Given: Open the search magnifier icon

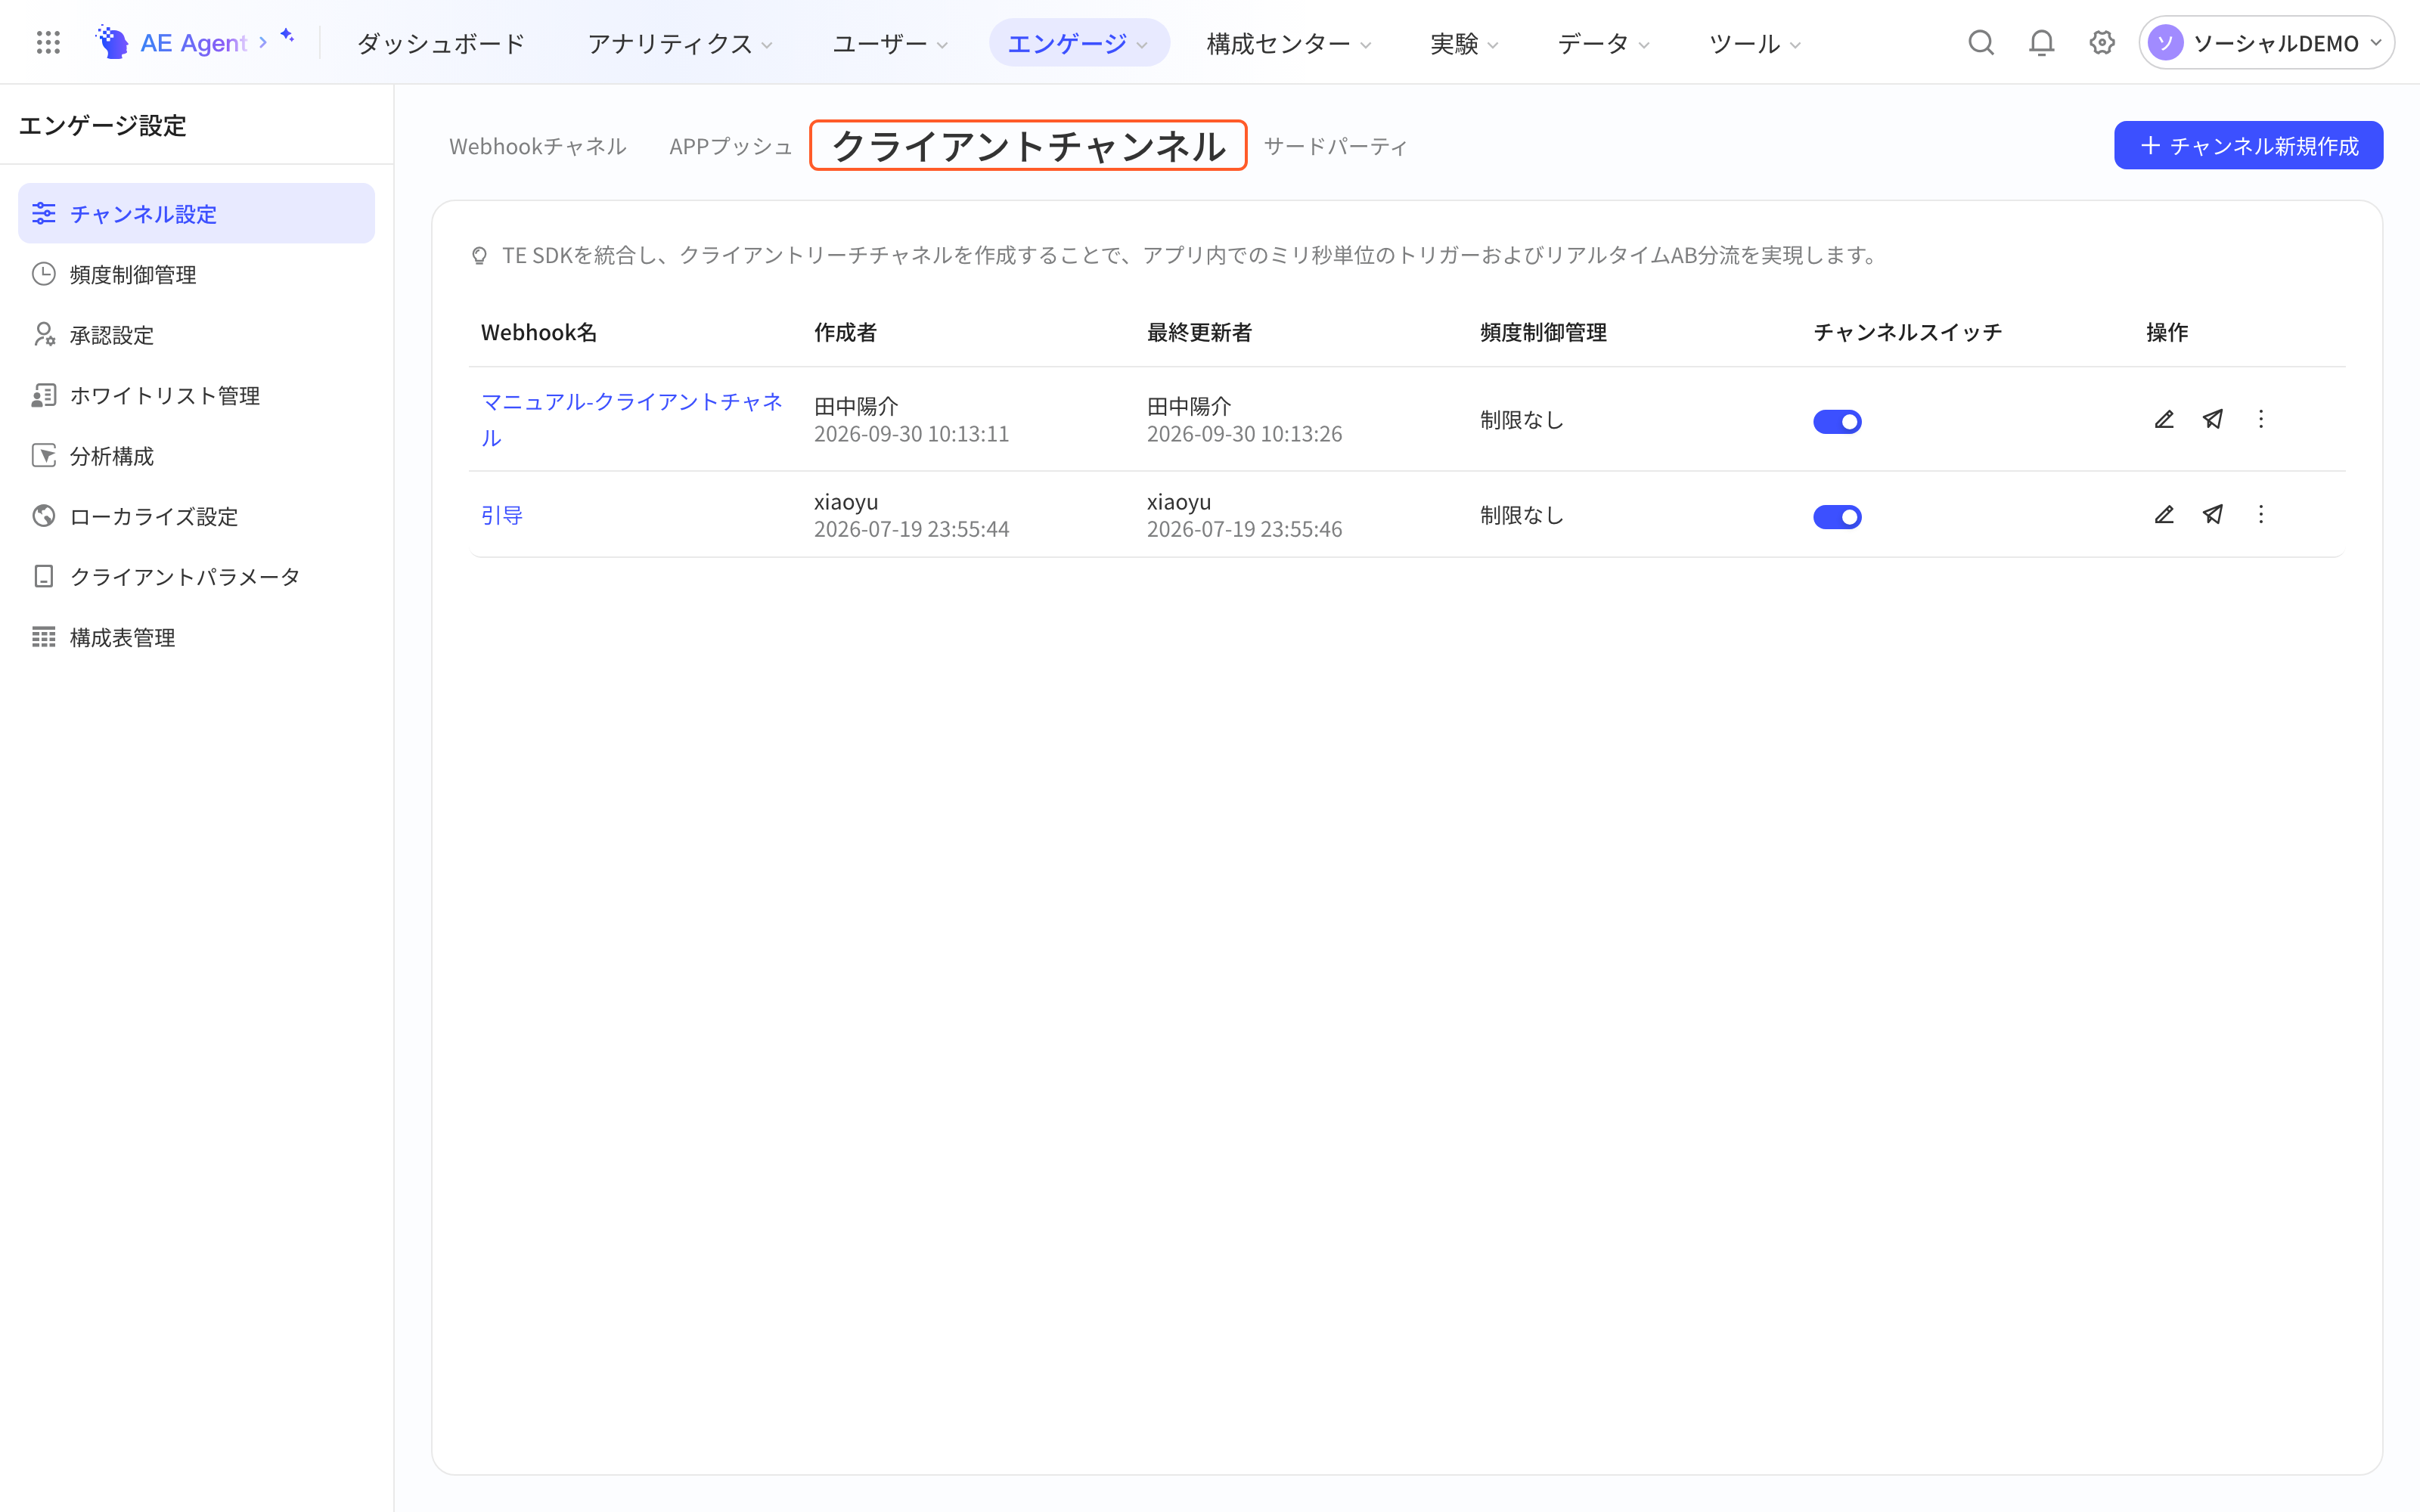Looking at the screenshot, I should (x=1980, y=43).
